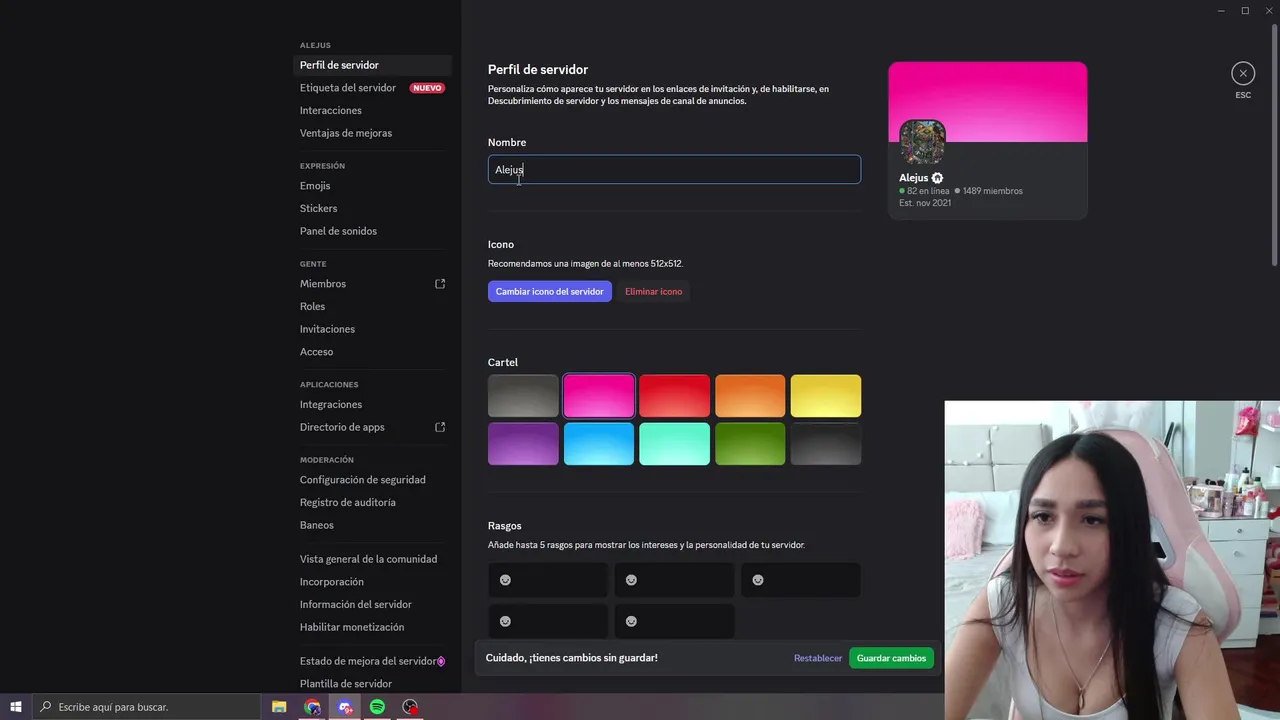This screenshot has height=720, width=1280.
Task: Select the blue banner color
Action: [x=599, y=444]
